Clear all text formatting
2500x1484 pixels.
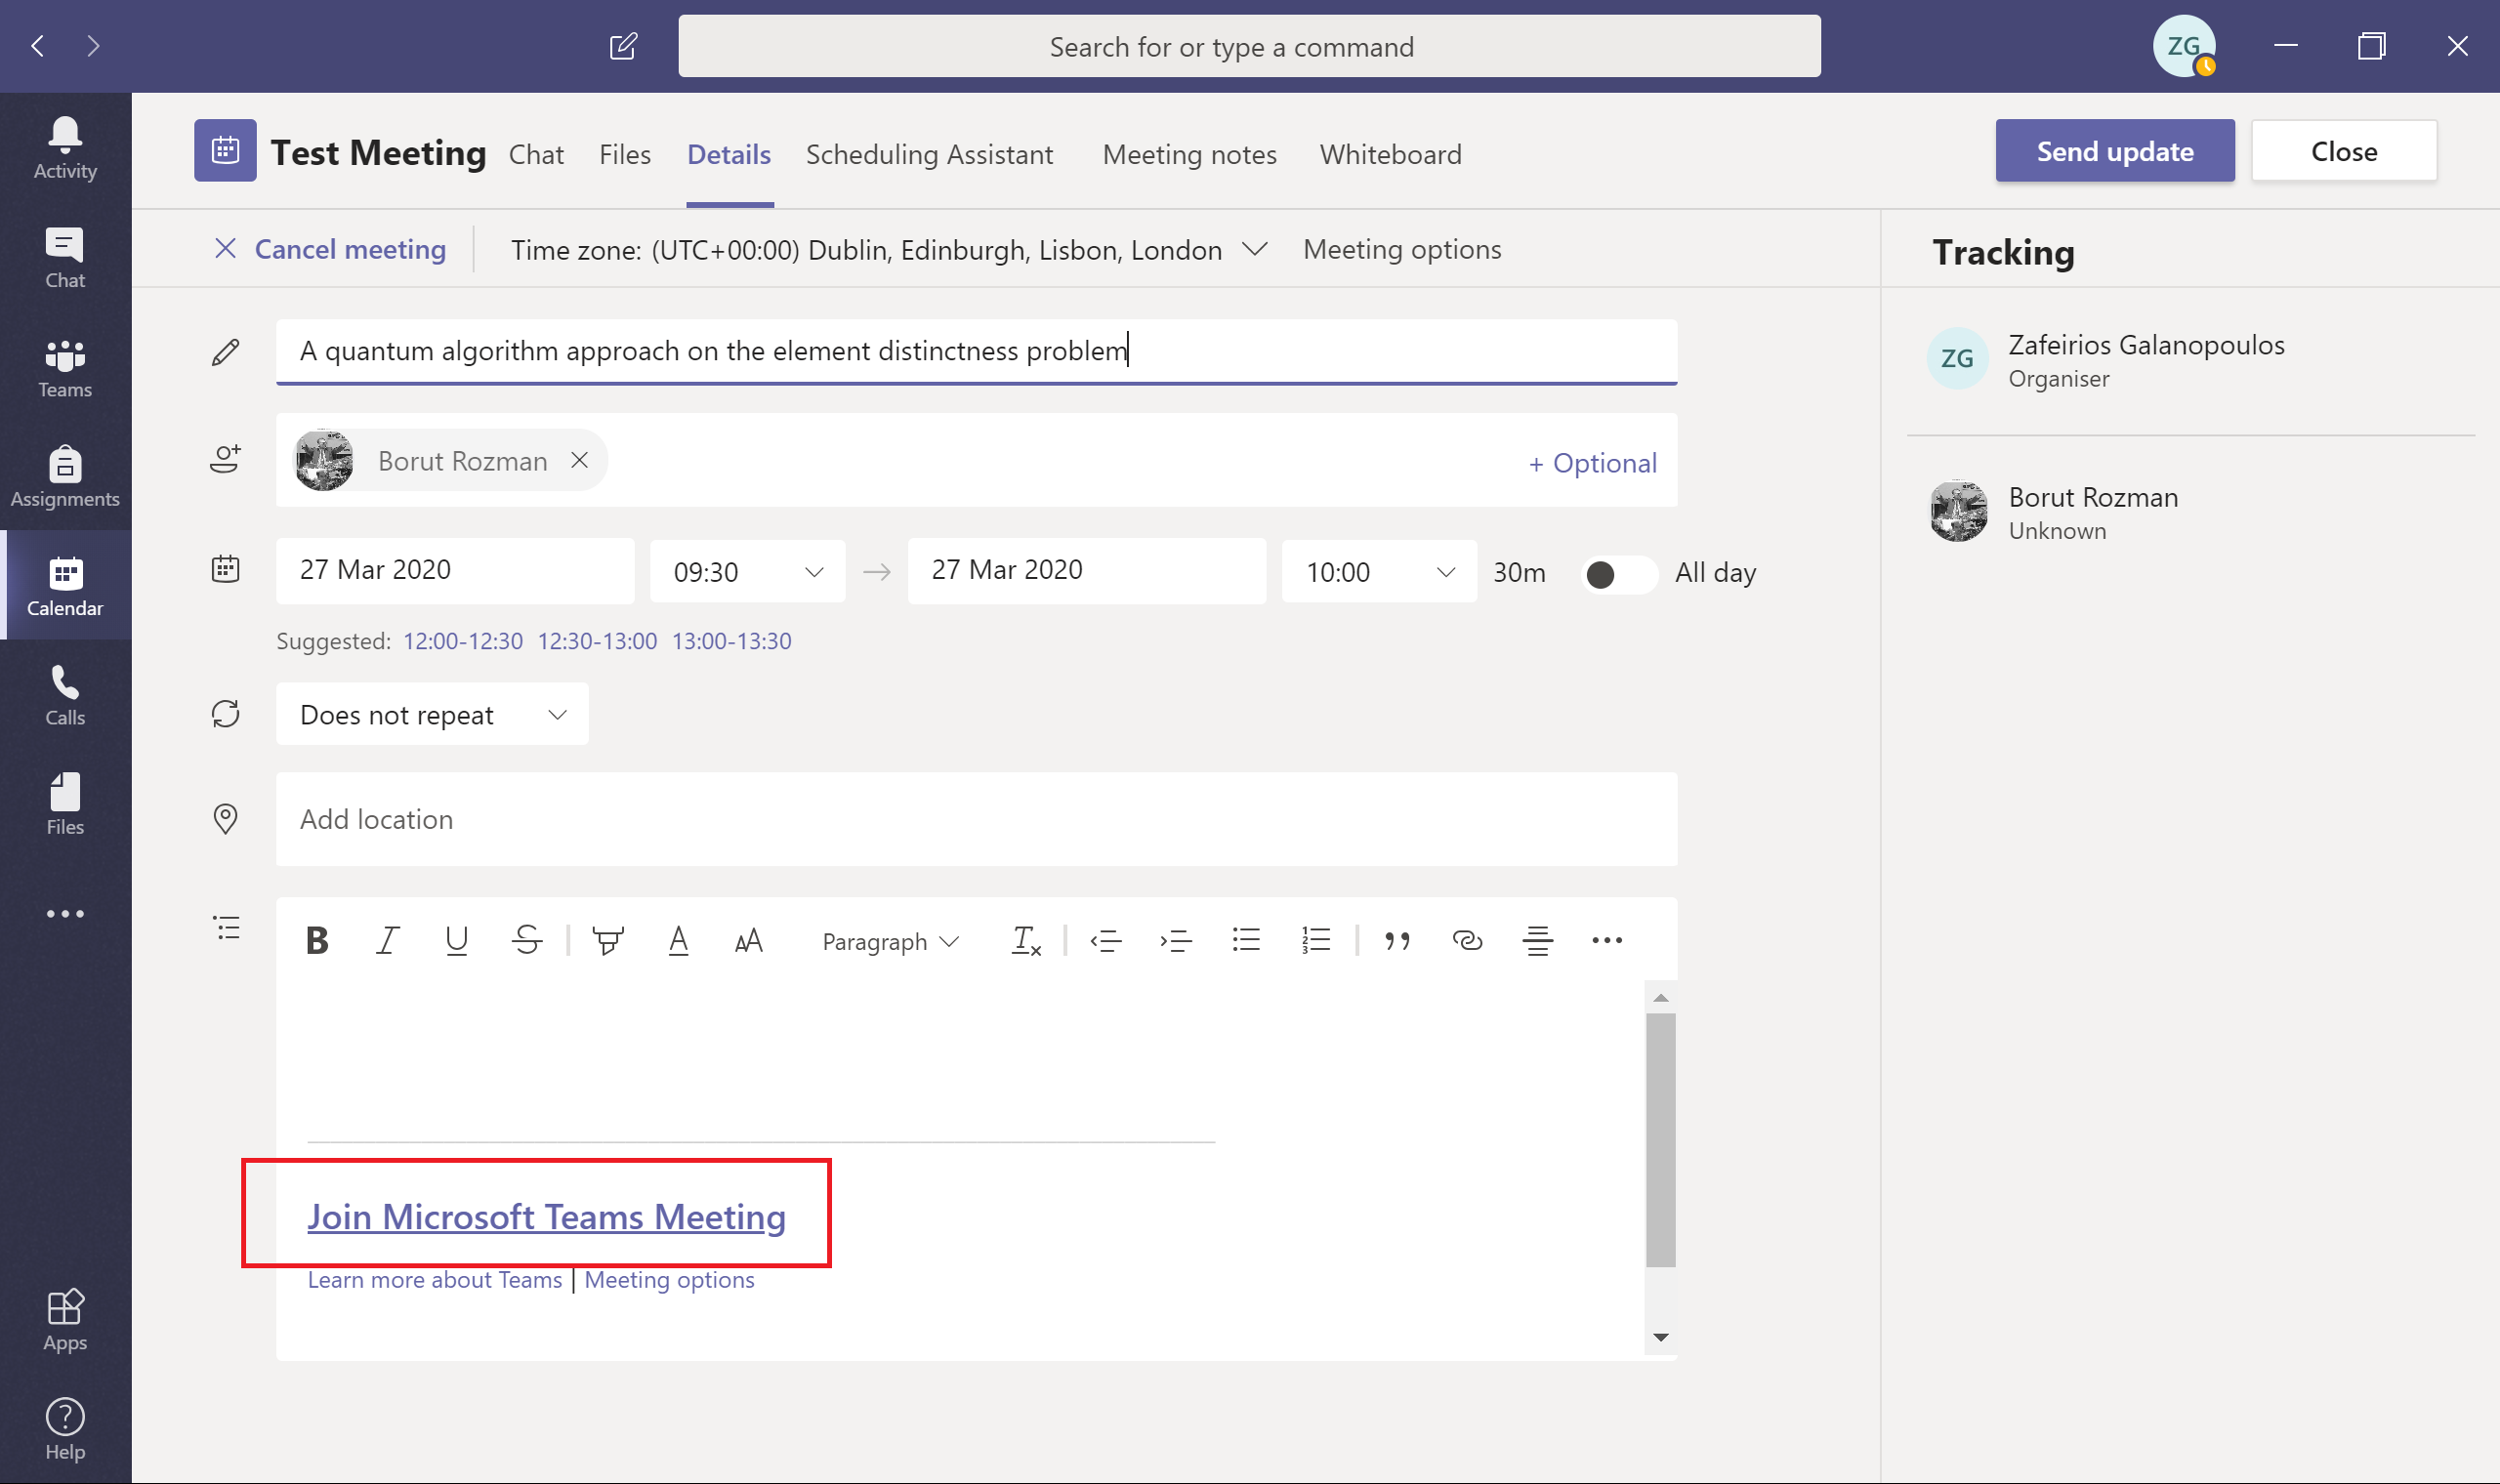tap(1027, 940)
